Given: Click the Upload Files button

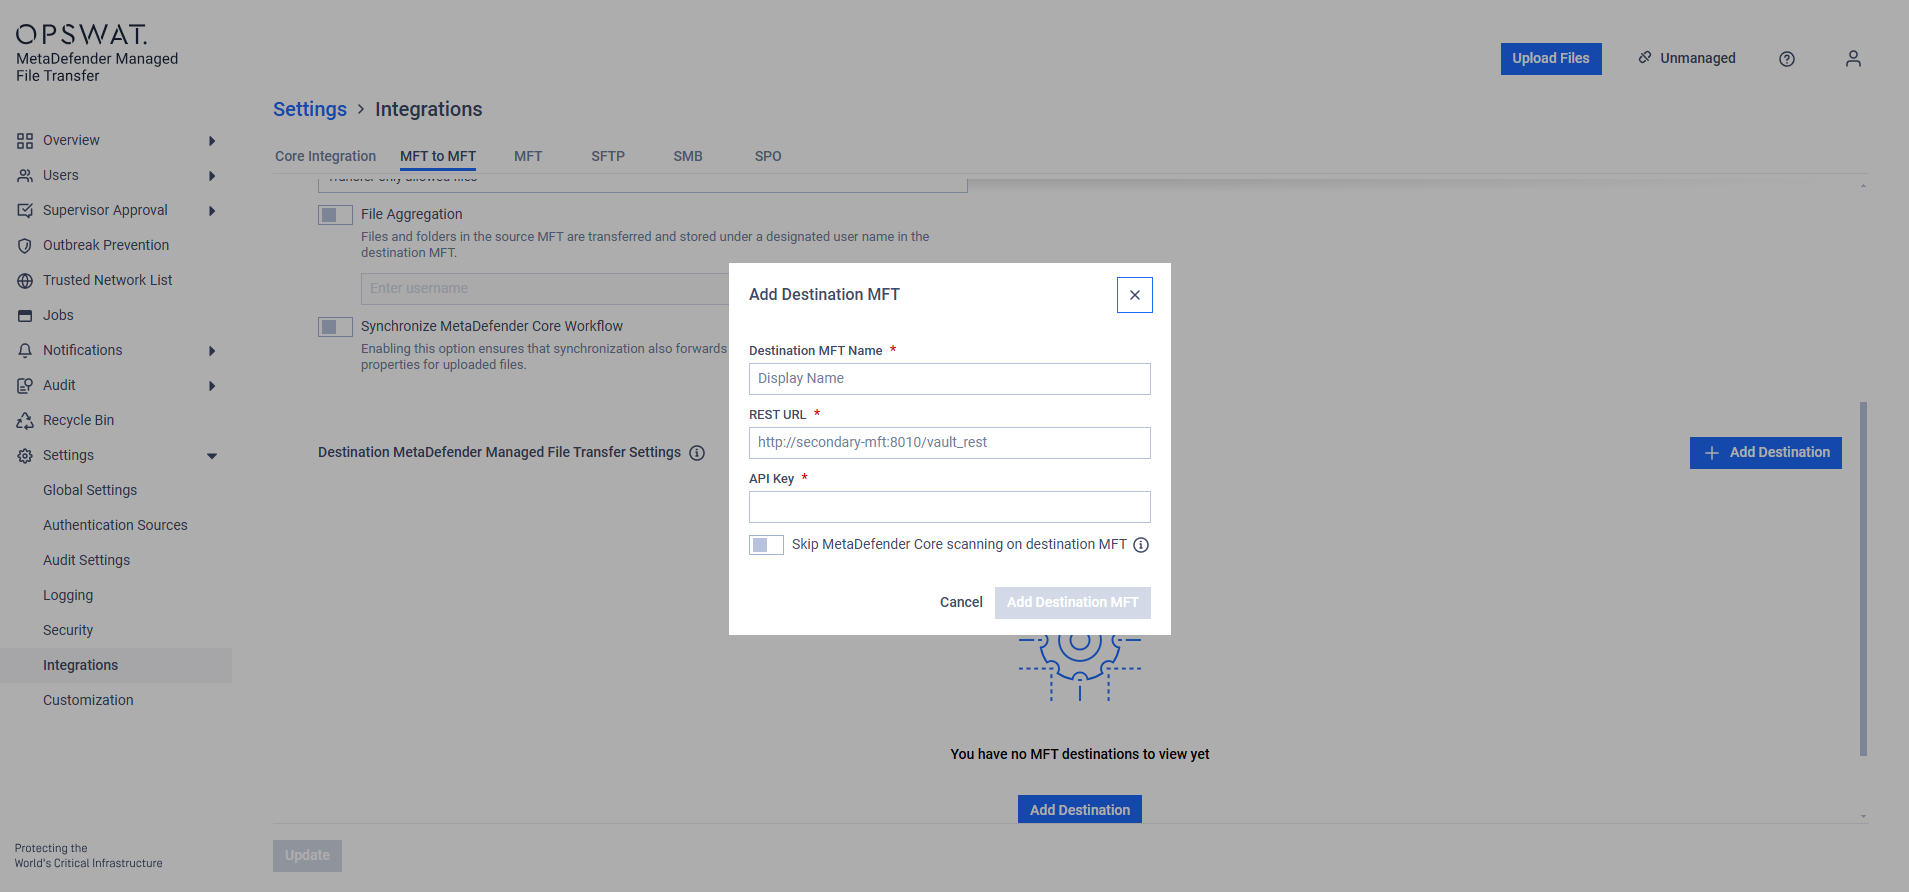Looking at the screenshot, I should click(1551, 59).
